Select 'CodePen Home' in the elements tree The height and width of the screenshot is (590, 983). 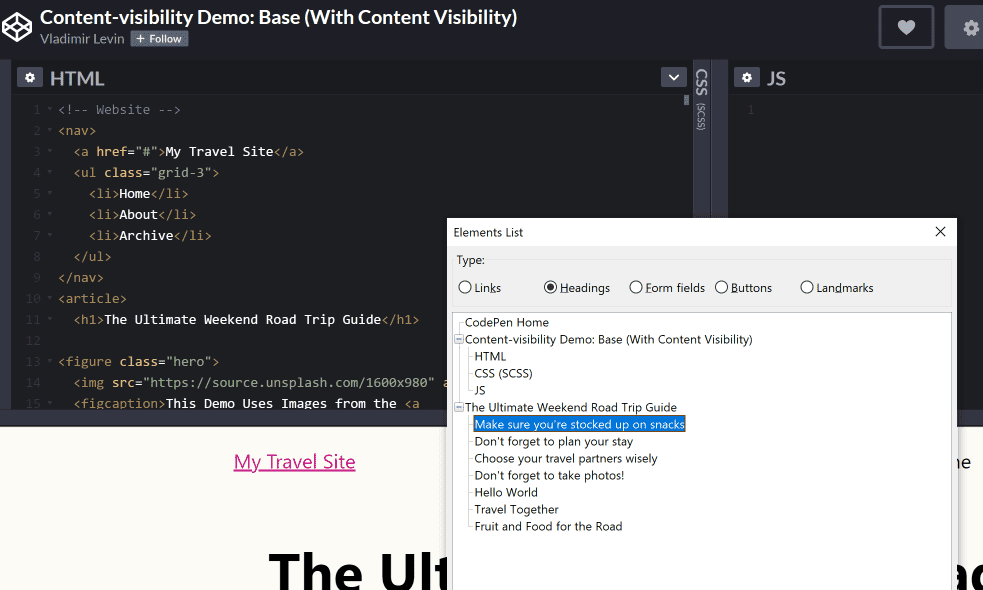point(507,322)
